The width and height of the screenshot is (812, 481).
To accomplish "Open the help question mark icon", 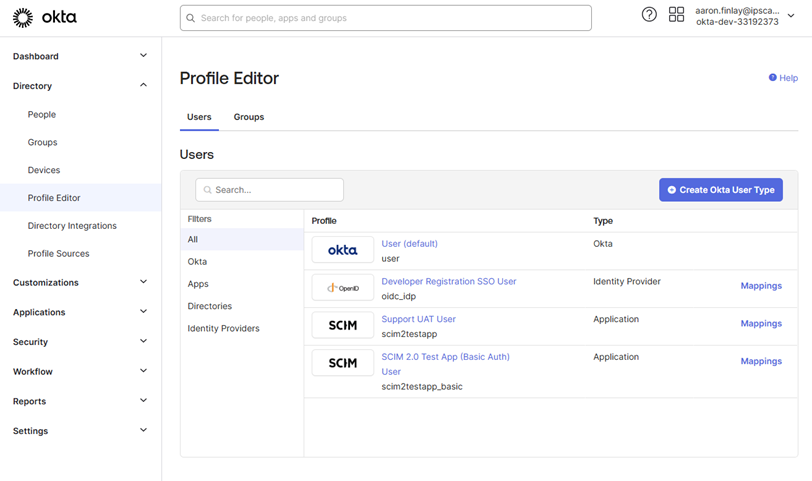I will click(x=649, y=15).
